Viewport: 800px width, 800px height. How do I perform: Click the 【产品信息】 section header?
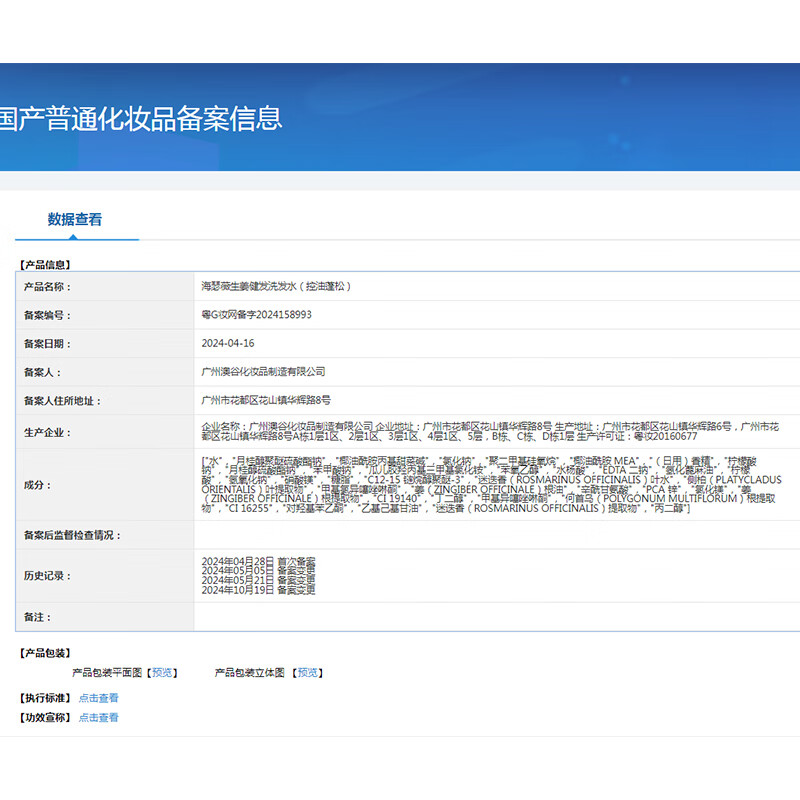(45, 263)
